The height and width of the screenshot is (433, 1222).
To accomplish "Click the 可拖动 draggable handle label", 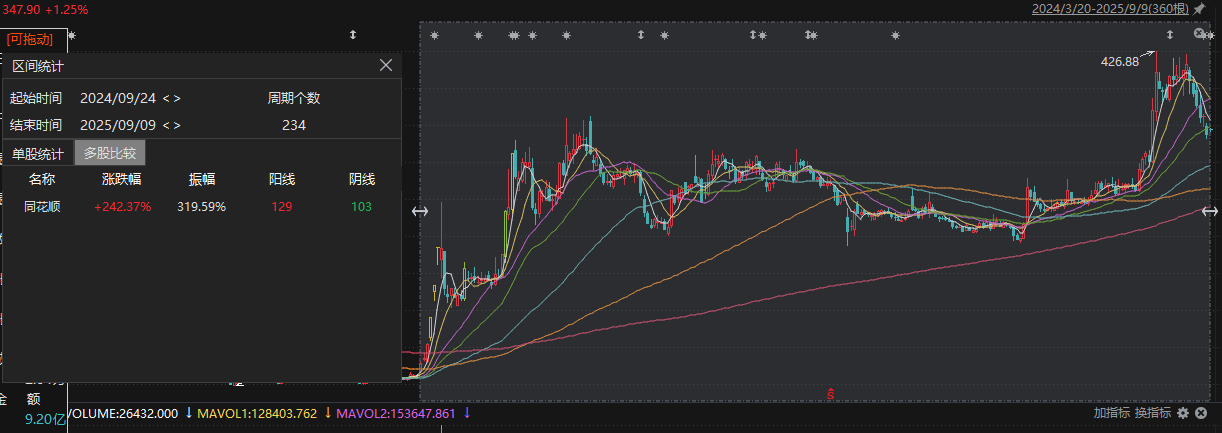I will tap(30, 39).
